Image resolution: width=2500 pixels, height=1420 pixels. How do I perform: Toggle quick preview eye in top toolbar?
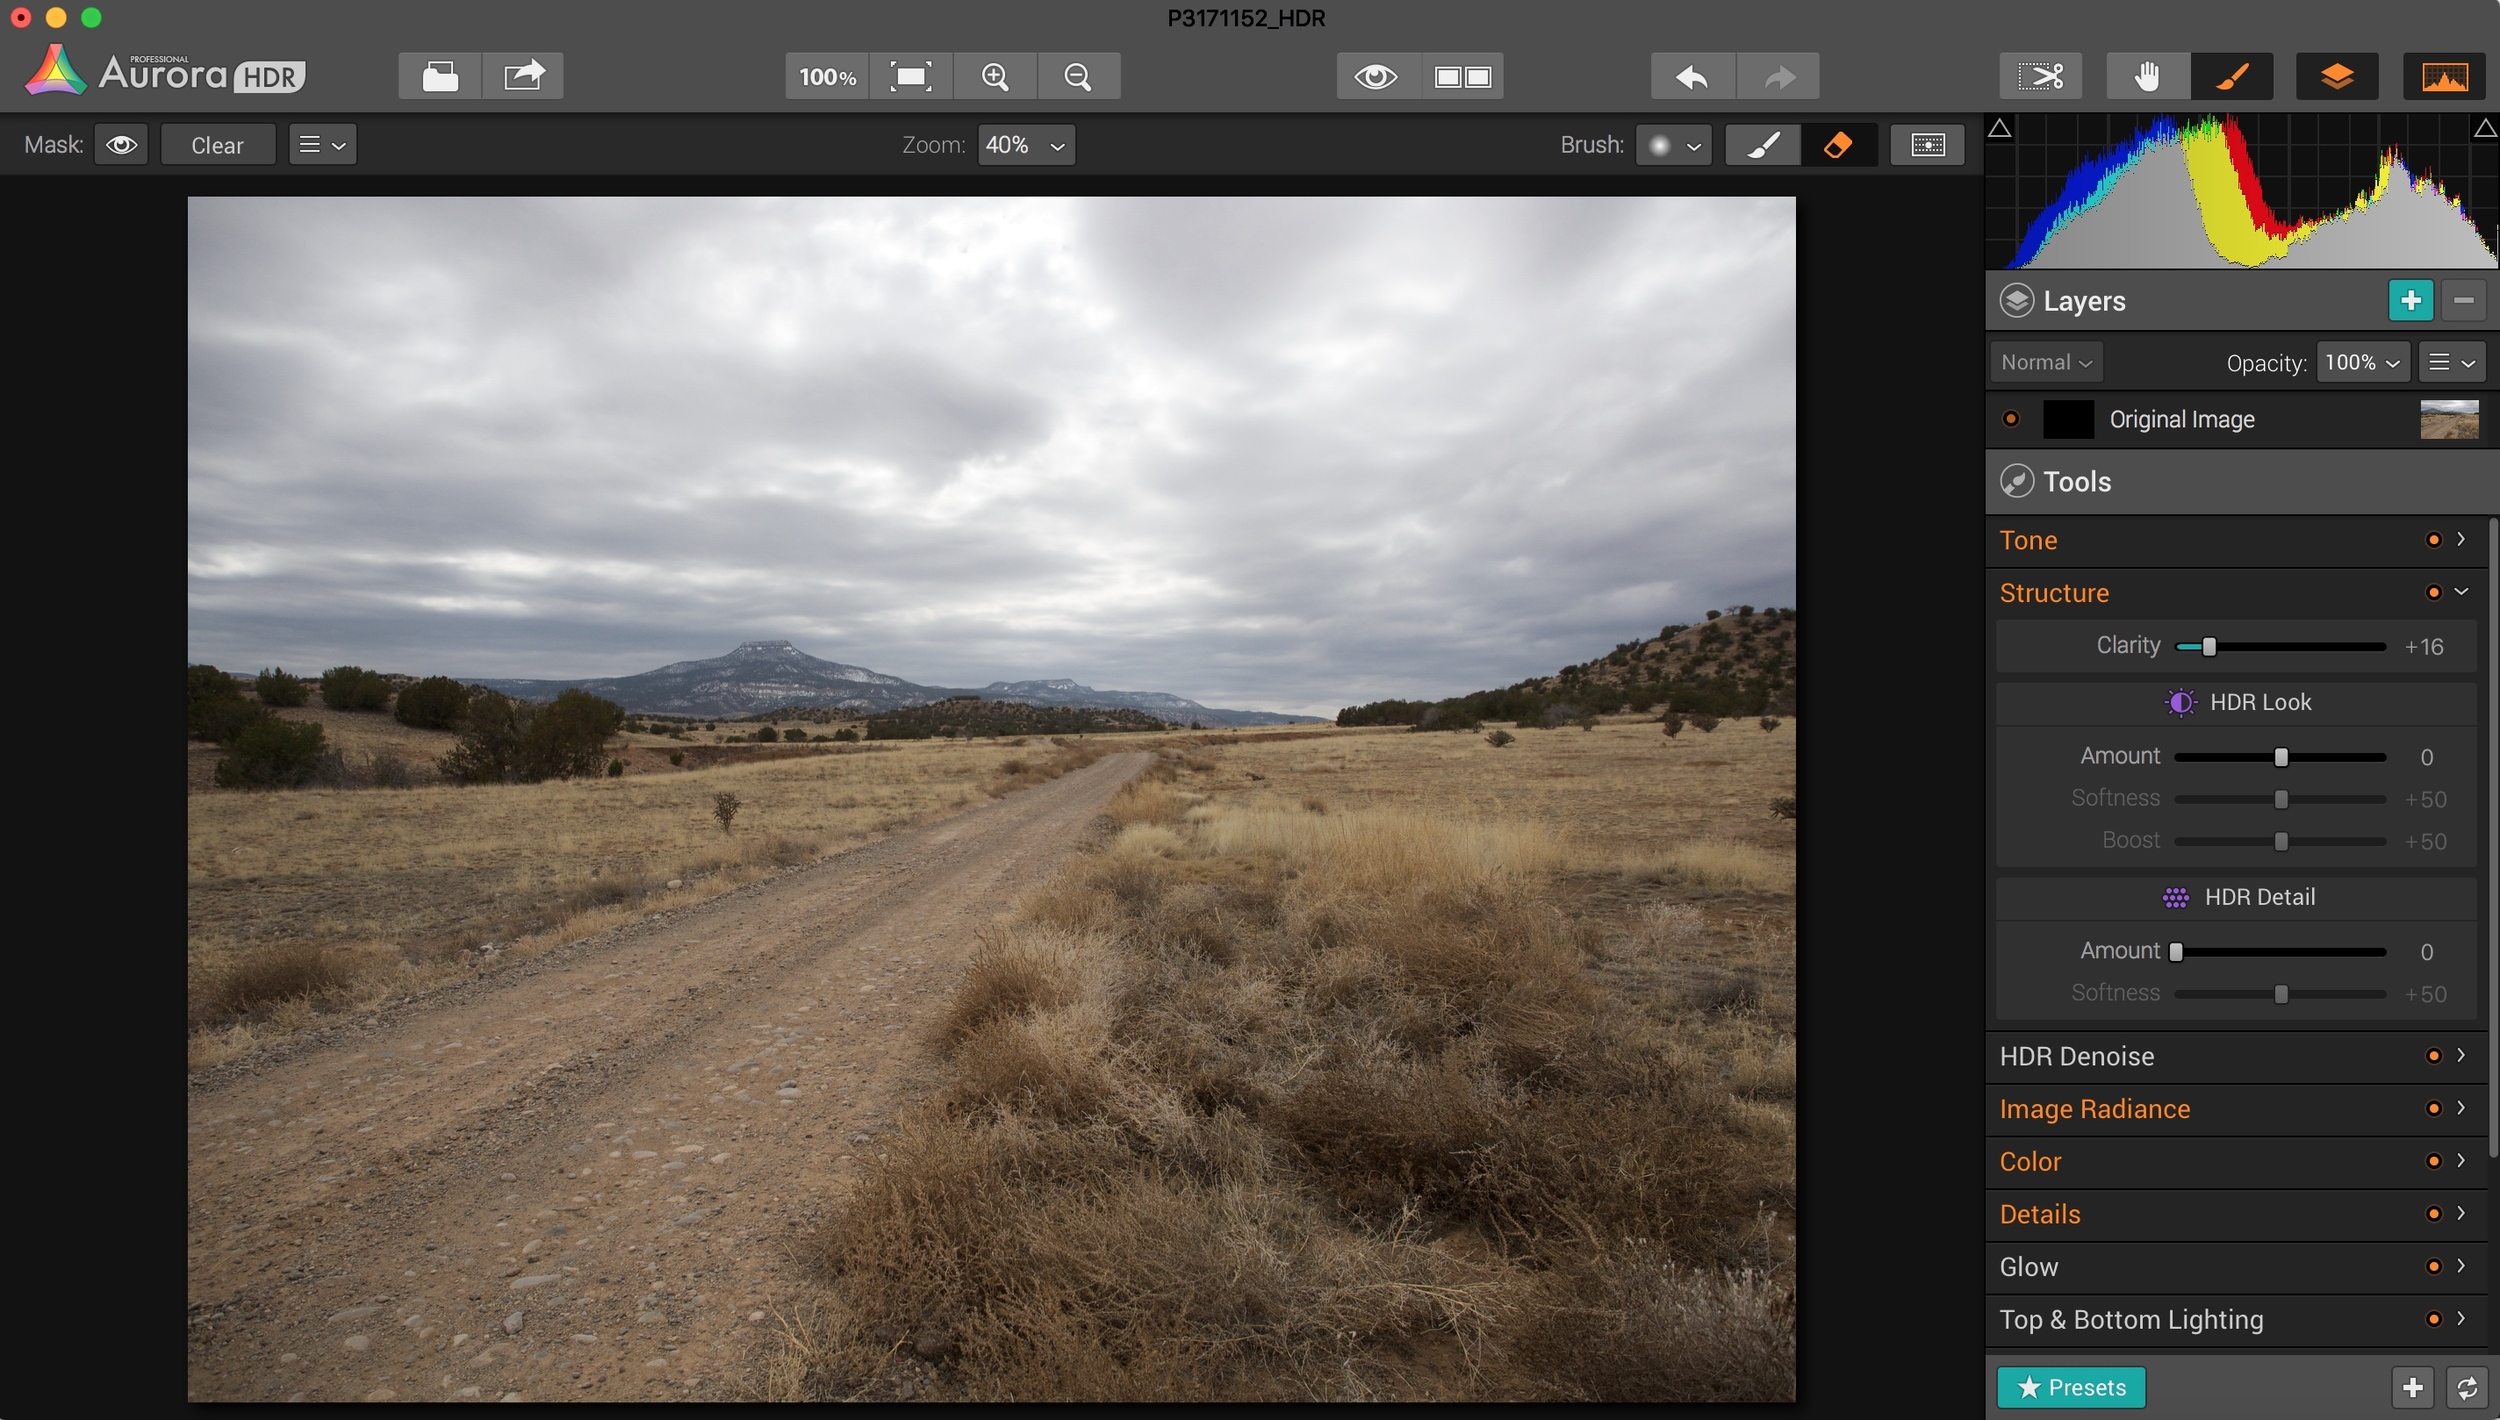(x=1377, y=76)
